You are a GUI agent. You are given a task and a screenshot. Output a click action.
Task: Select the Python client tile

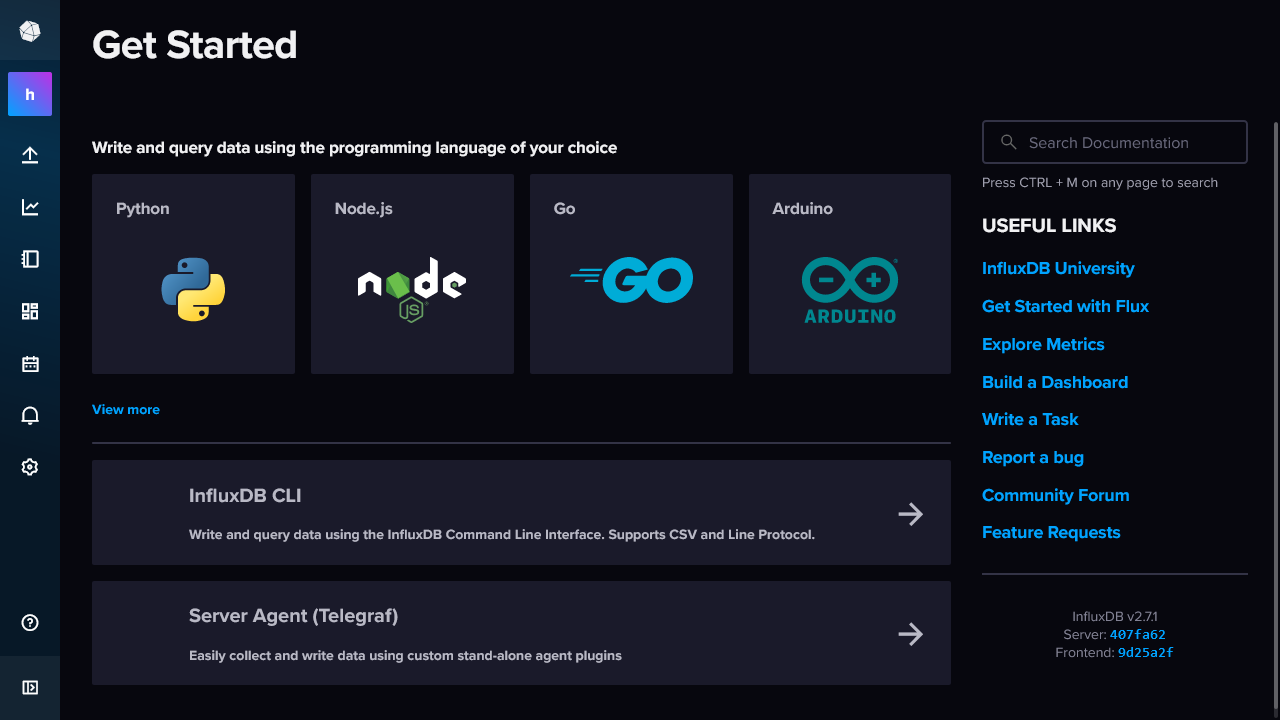193,274
